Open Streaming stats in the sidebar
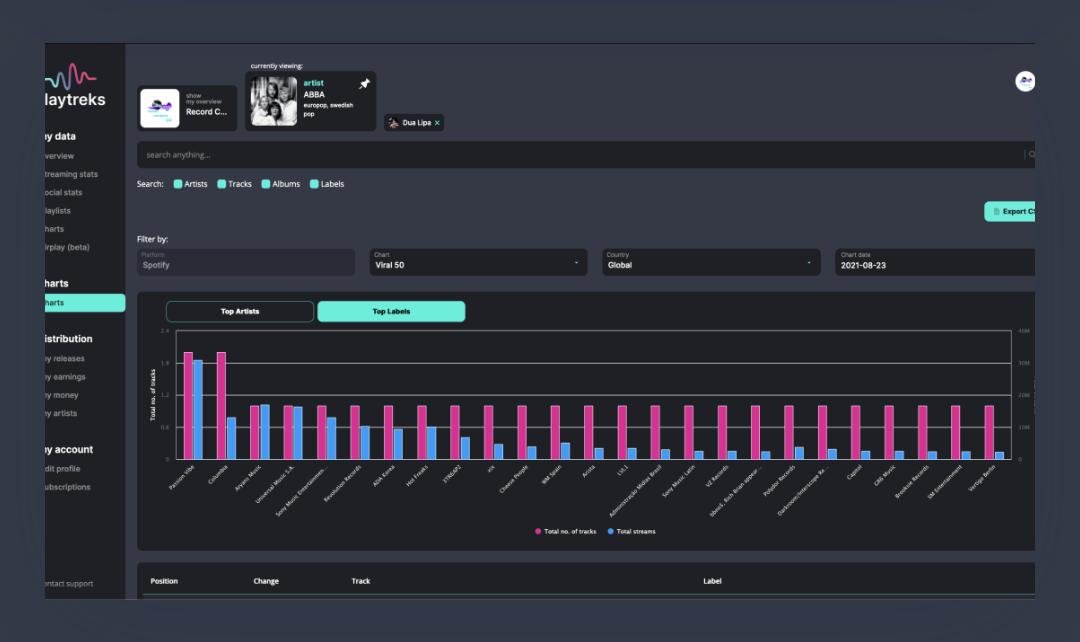 71,174
